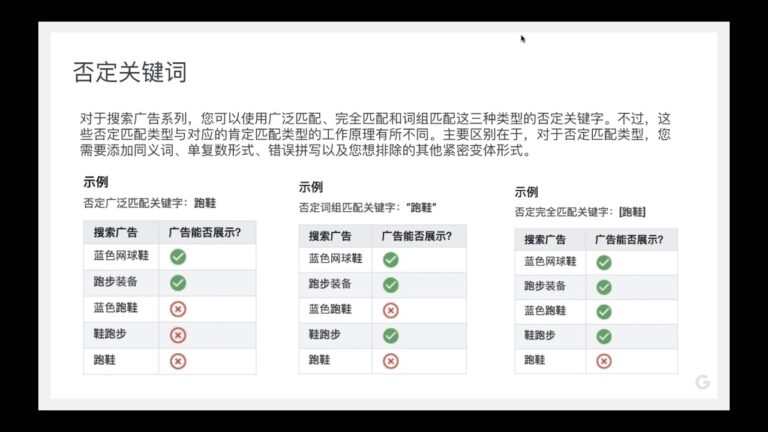Click 广告能否展示? header in 否定词组匹配 table
The width and height of the screenshot is (768, 432).
[419, 237]
